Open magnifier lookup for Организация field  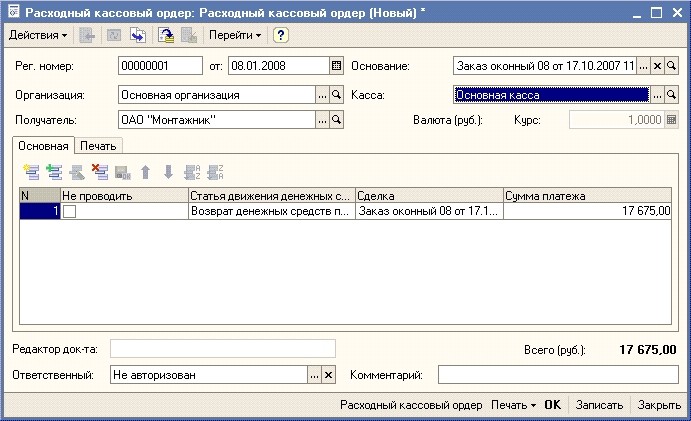point(336,95)
